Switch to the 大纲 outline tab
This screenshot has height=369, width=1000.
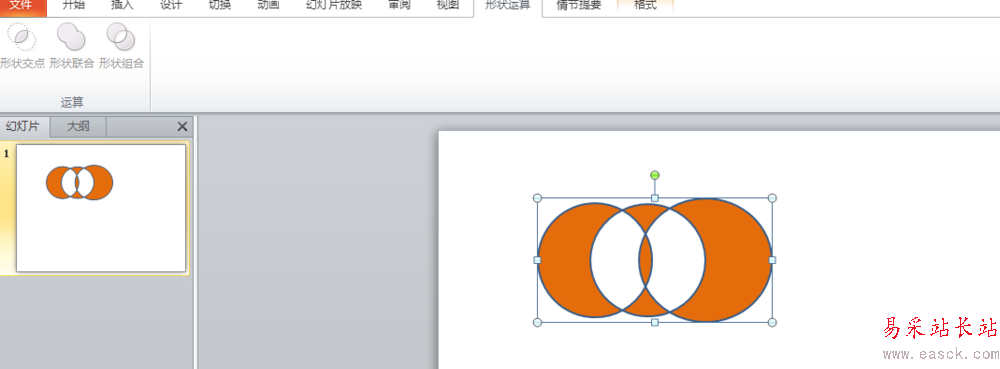coord(78,126)
